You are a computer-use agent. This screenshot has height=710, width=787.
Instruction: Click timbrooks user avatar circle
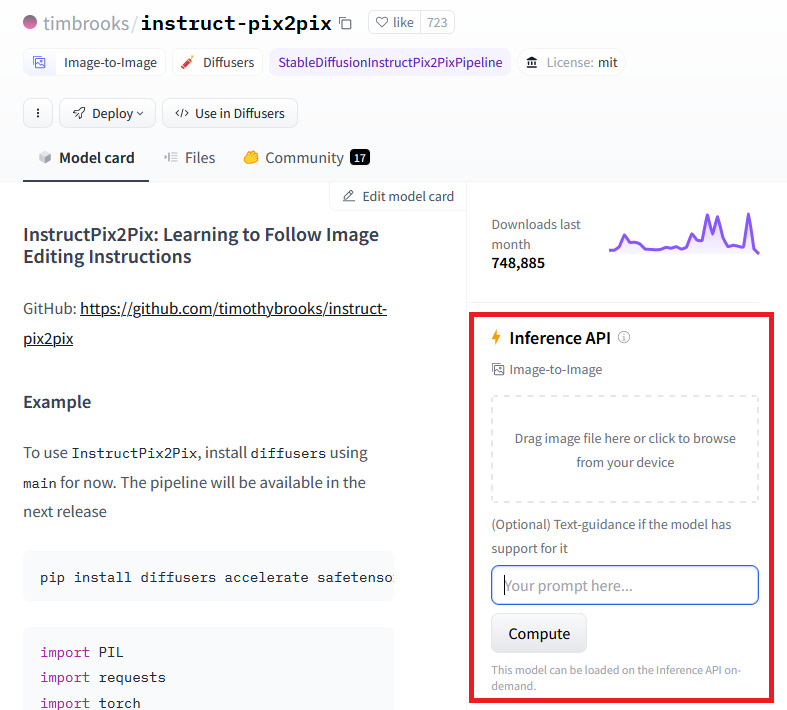(30, 22)
